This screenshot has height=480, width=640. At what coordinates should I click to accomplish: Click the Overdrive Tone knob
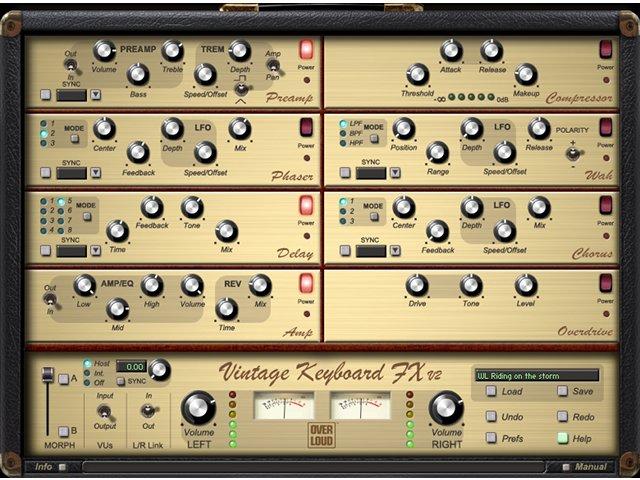[x=471, y=285]
